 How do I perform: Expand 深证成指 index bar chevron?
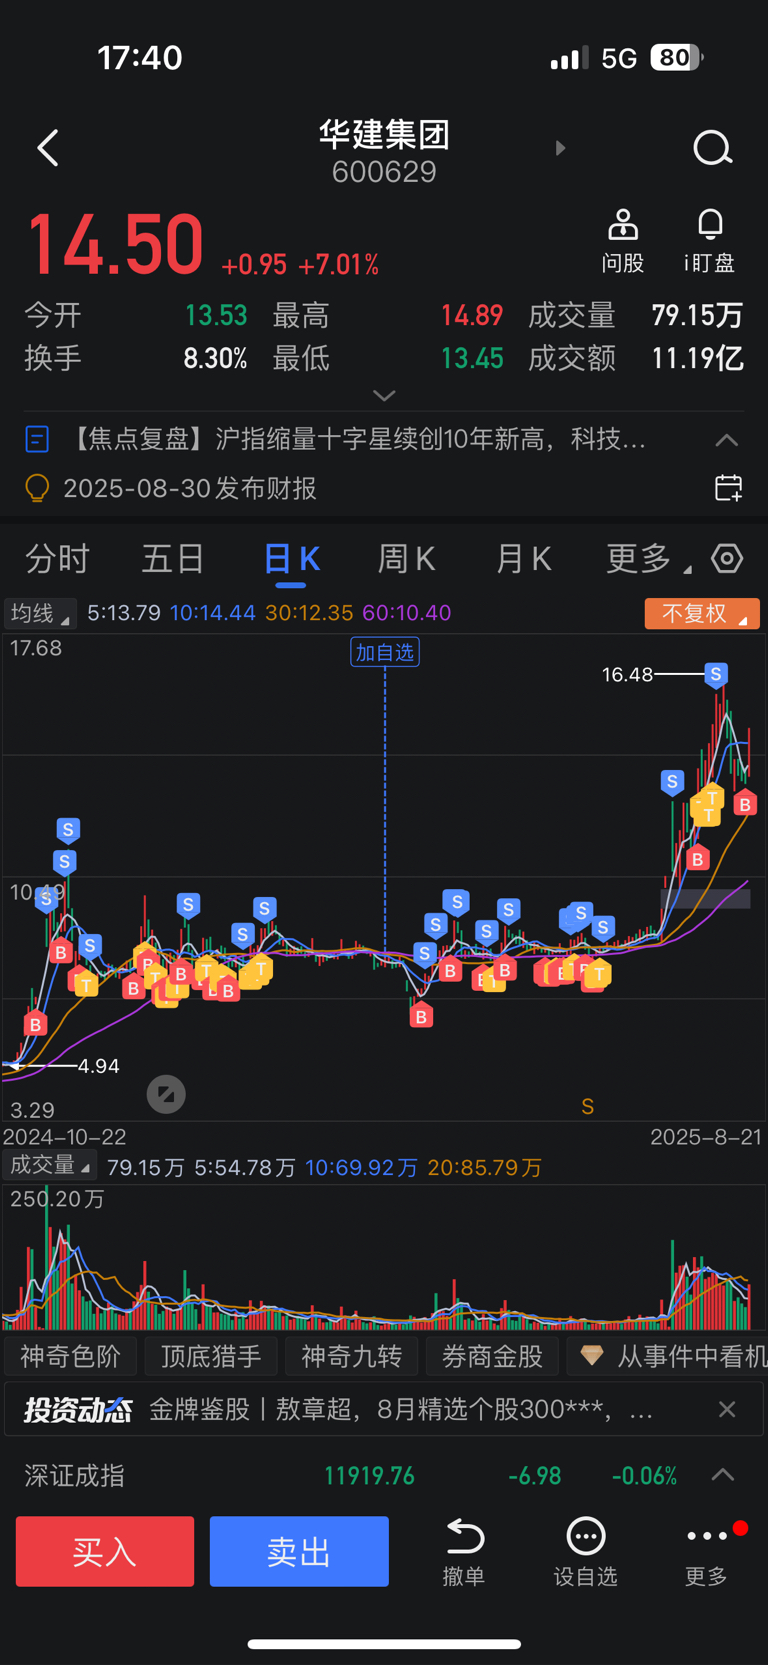723,1476
